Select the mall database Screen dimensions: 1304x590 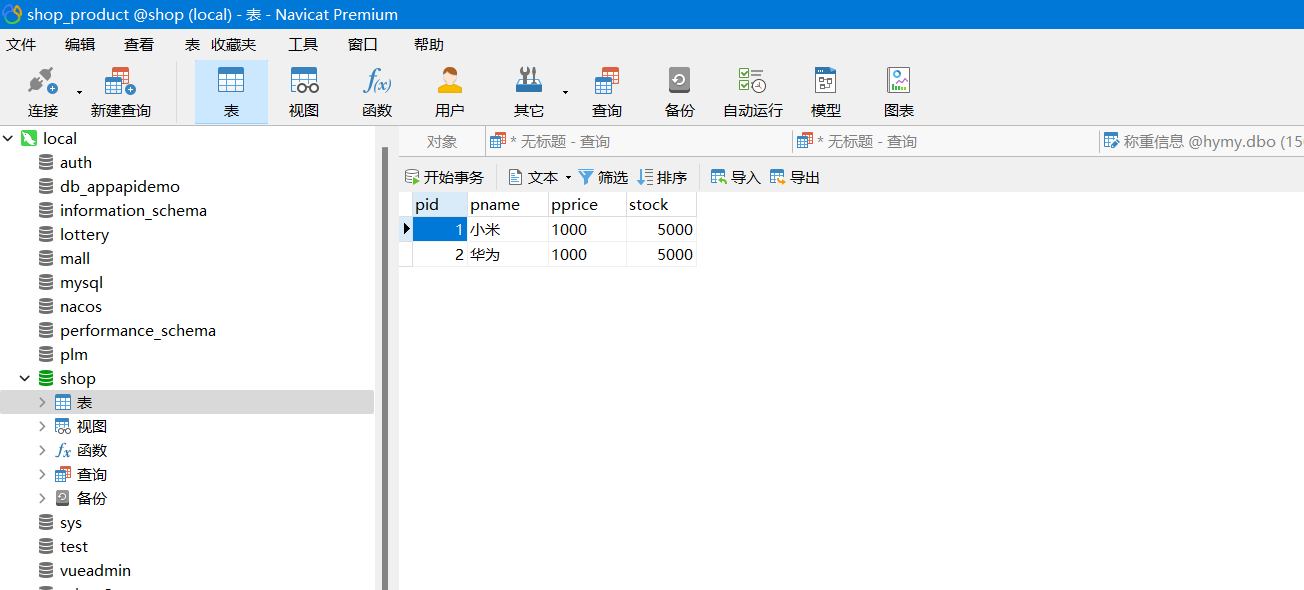tap(75, 259)
